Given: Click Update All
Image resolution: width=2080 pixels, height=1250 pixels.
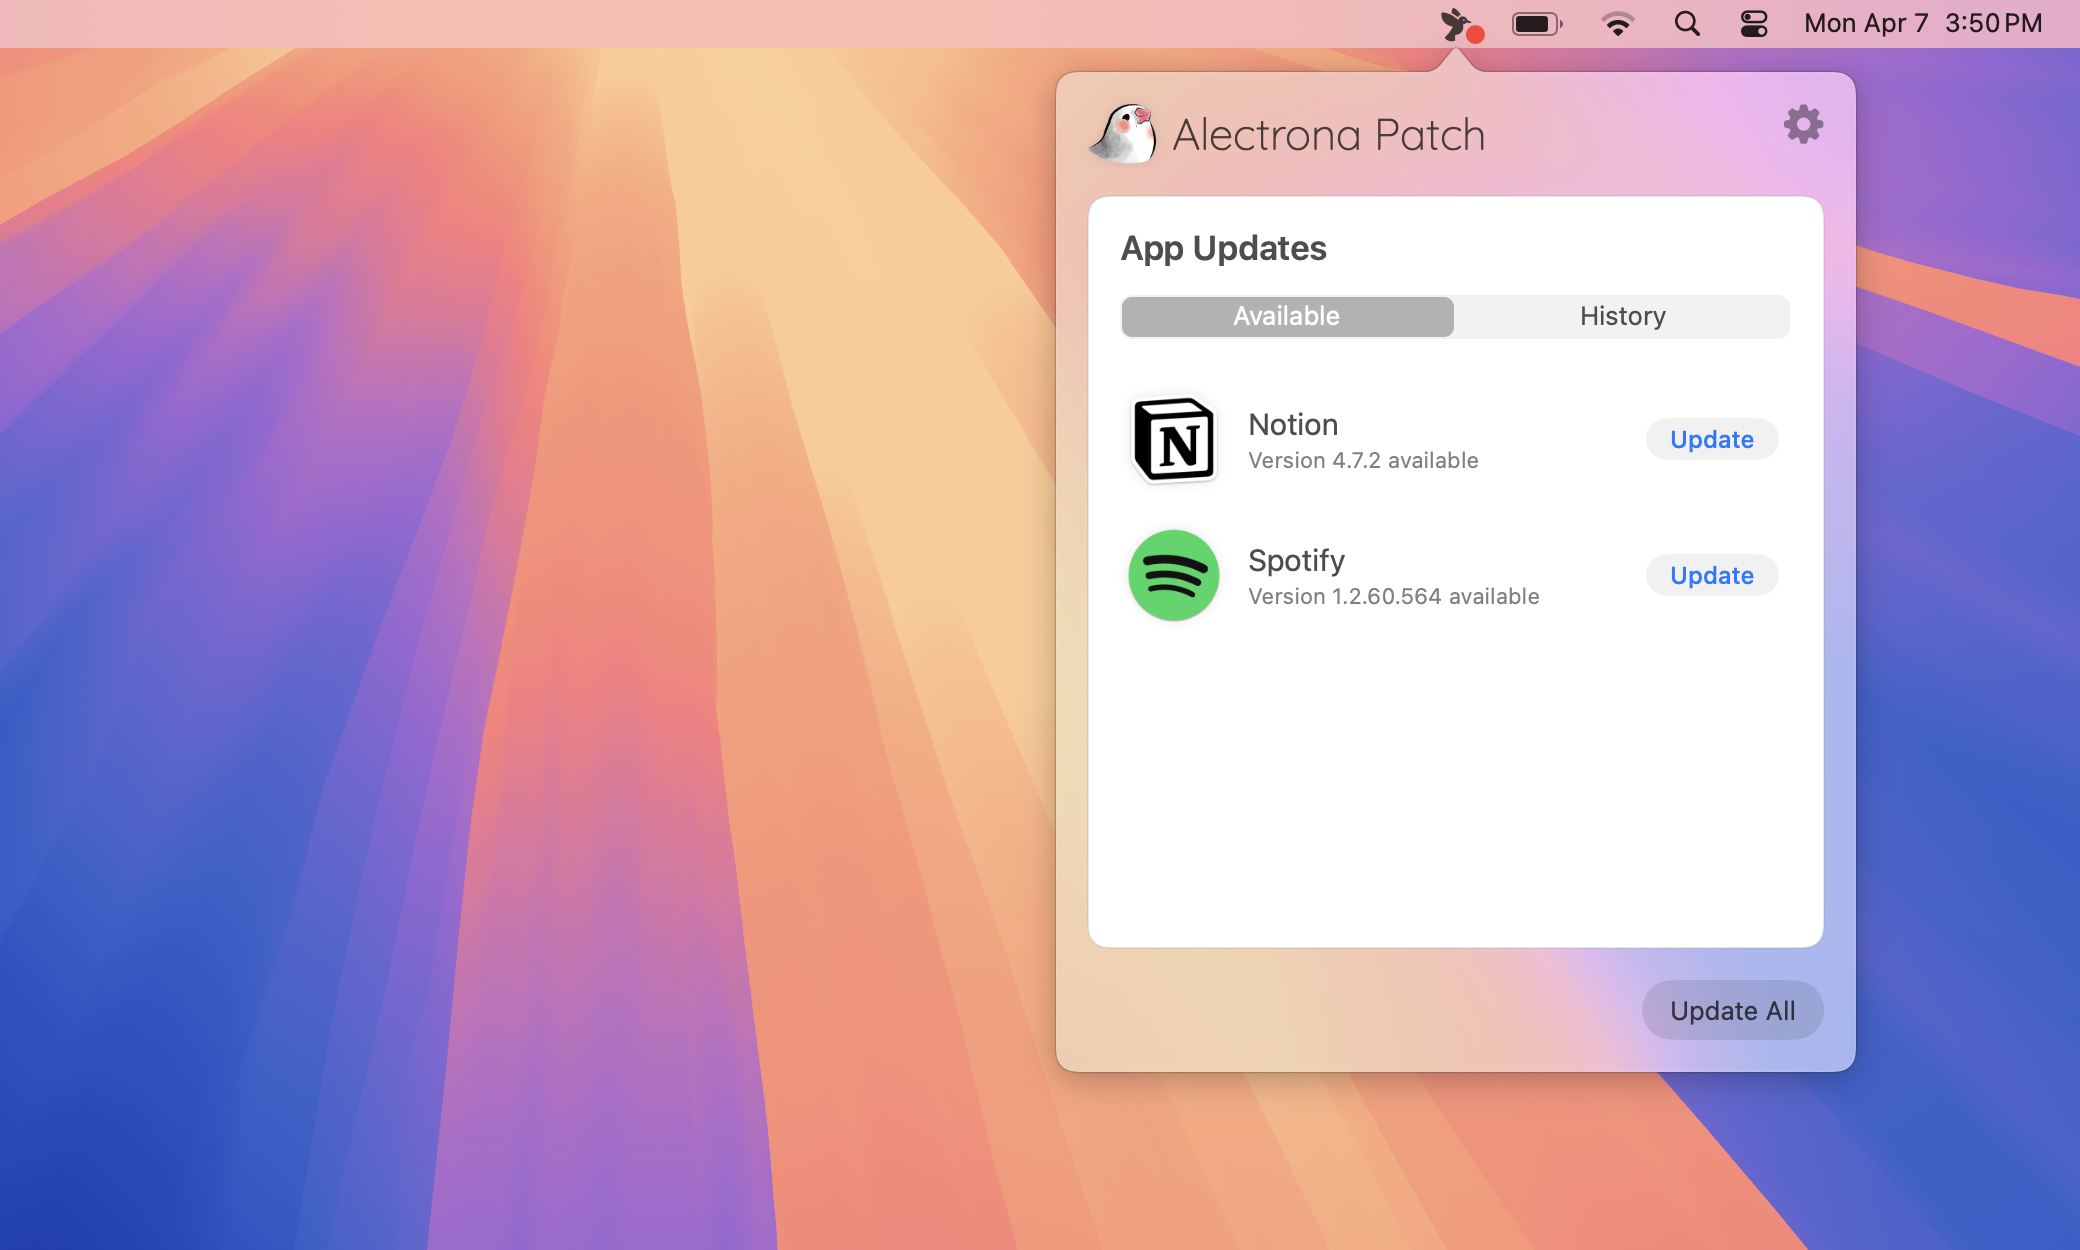Looking at the screenshot, I should point(1732,1010).
